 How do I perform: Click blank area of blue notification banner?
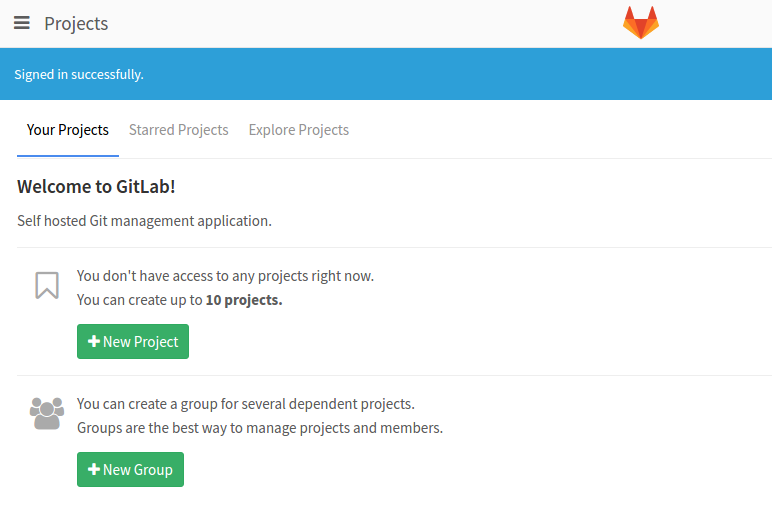[x=443, y=74]
